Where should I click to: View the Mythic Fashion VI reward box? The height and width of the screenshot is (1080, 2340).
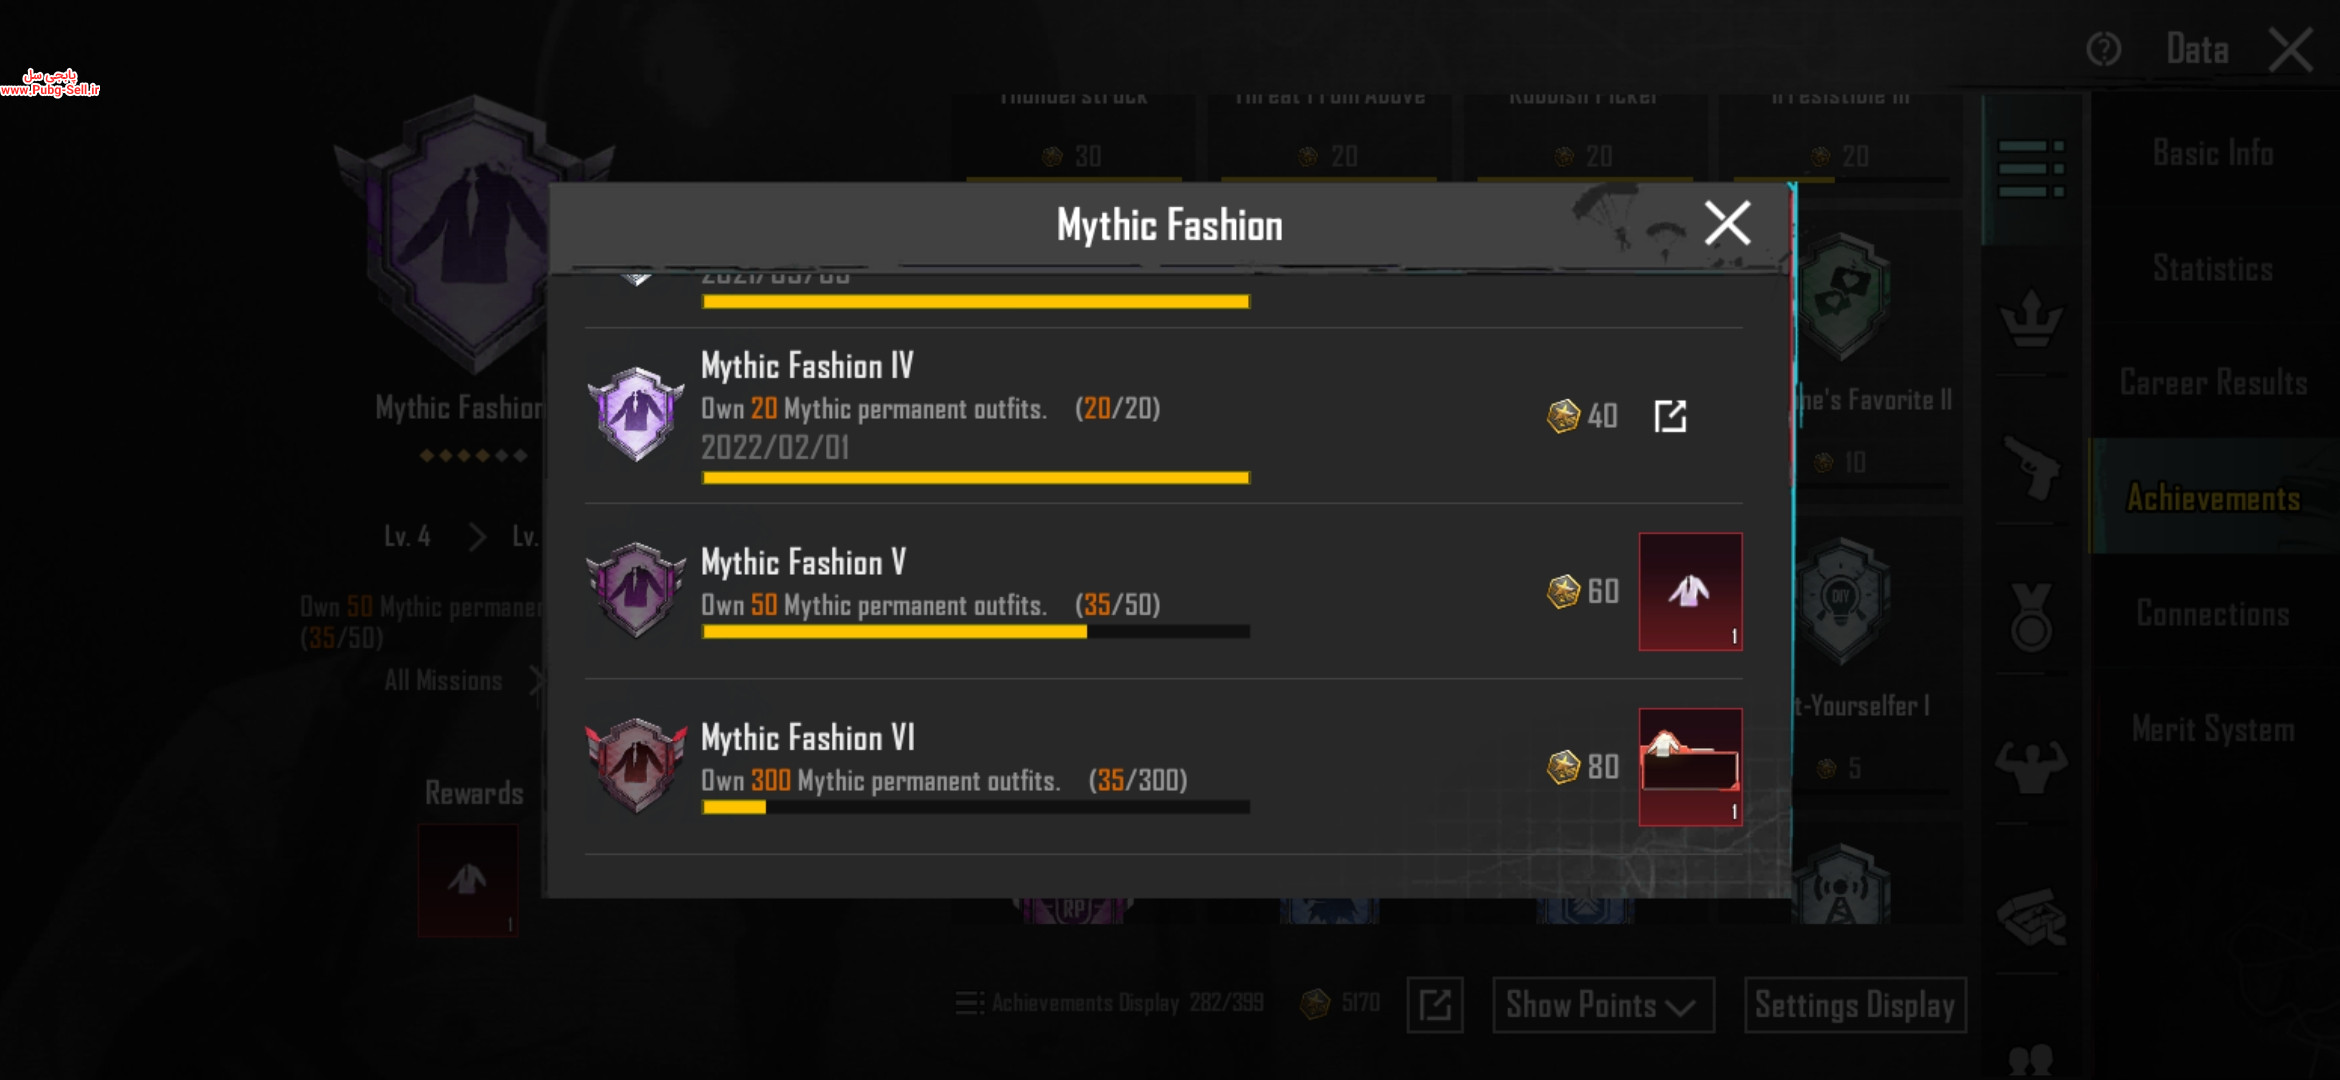(1690, 767)
